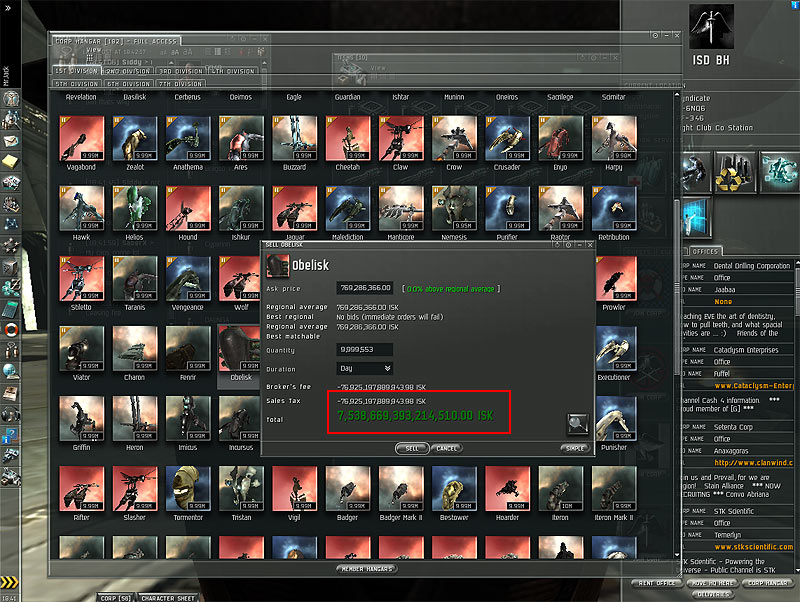Open the reprocessing plant recycling station service icon

coord(734,172)
